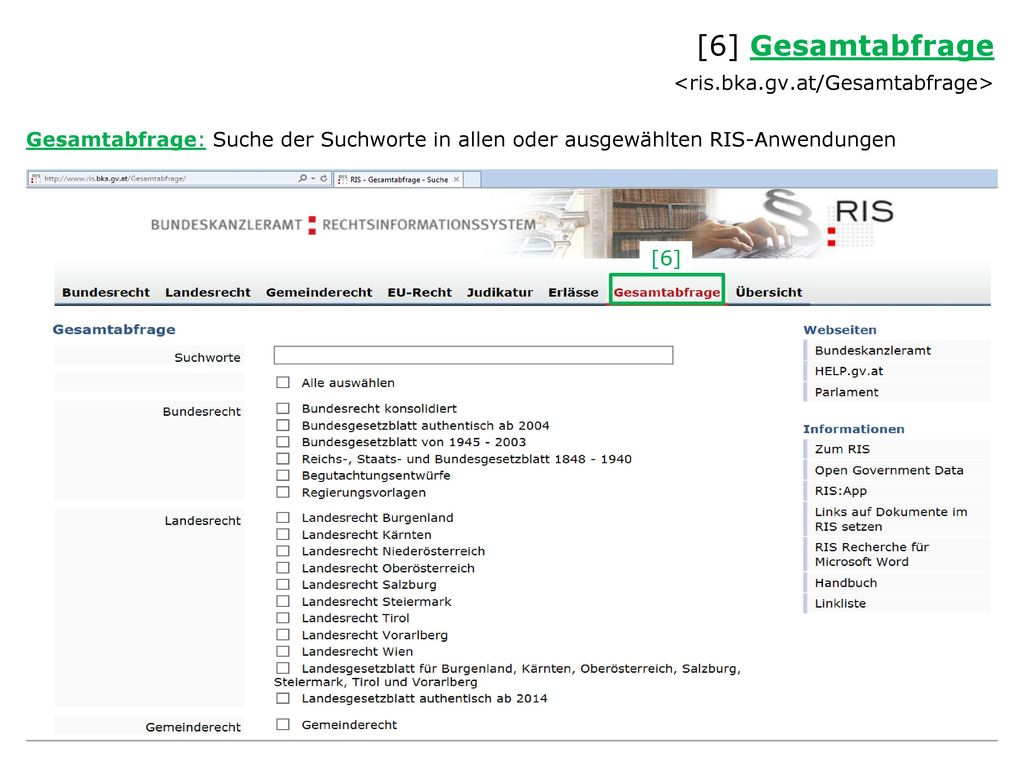Screen dimensions: 1024x768
Task: Open the Landesrecht navigation menu item
Action: click(x=208, y=293)
